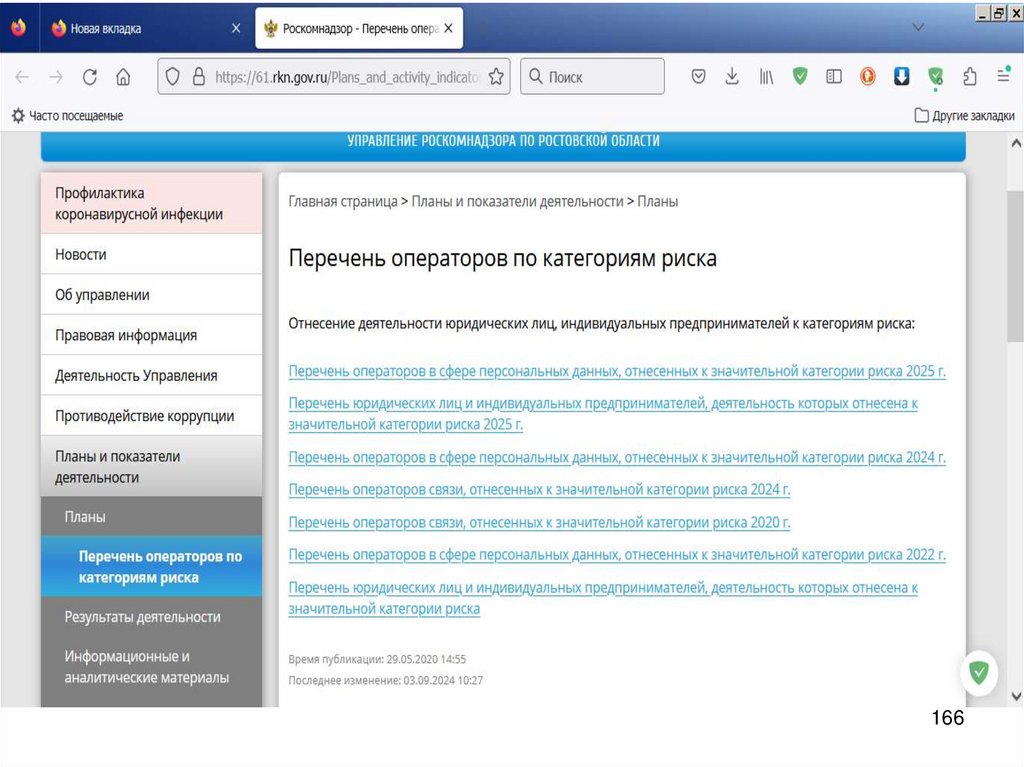Screen dimensions: 1024x767
Task: Click the Главная страница breadcrumb link
Action: point(342,201)
